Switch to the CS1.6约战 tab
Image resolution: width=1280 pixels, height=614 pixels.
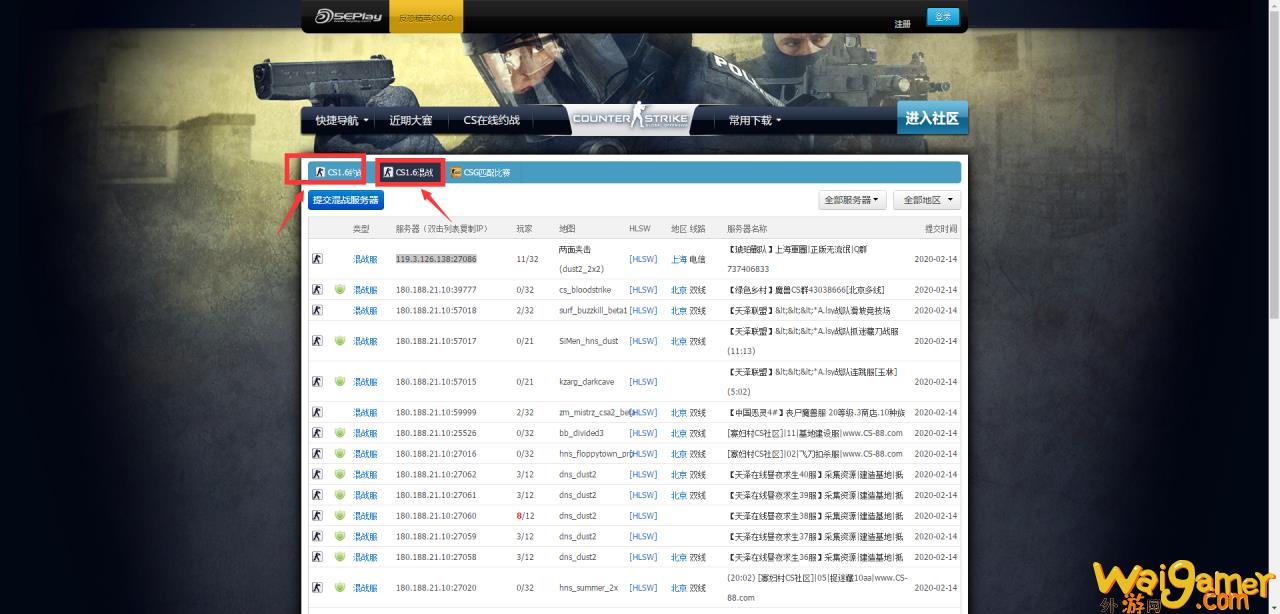(337, 172)
